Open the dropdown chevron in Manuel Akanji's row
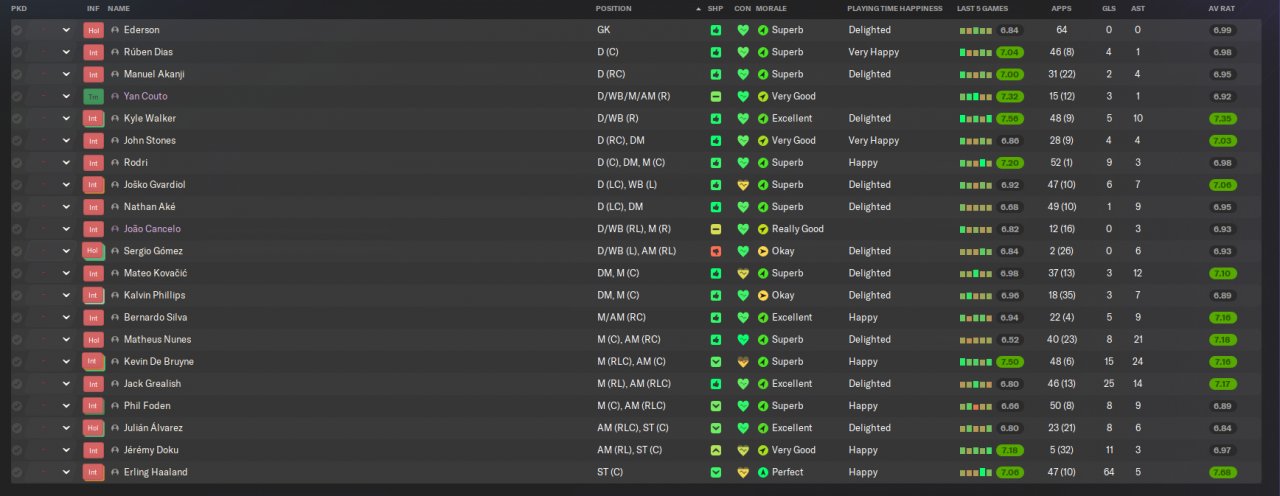The width and height of the screenshot is (1280, 496). pyautogui.click(x=67, y=74)
